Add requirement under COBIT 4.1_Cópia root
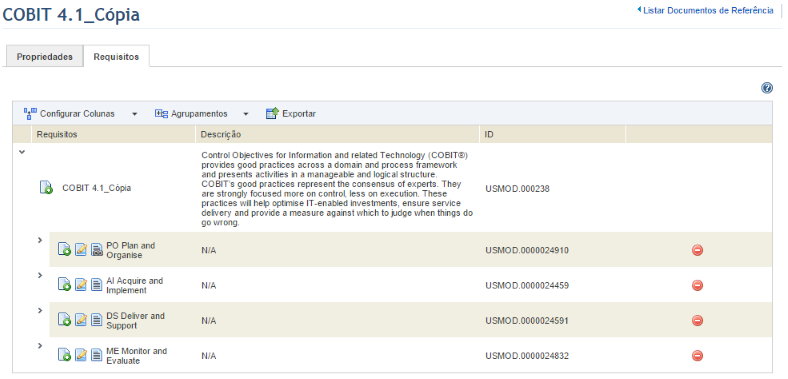Viewport: 788px width, 379px height. [x=46, y=188]
